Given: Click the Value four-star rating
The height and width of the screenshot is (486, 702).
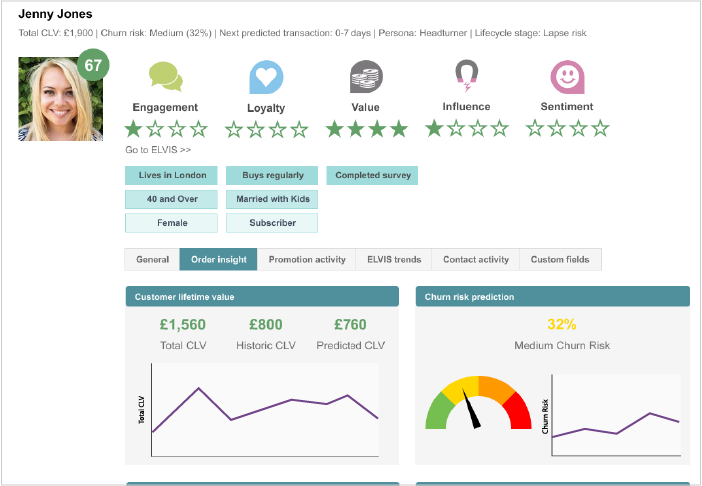Looking at the screenshot, I should (x=366, y=128).
